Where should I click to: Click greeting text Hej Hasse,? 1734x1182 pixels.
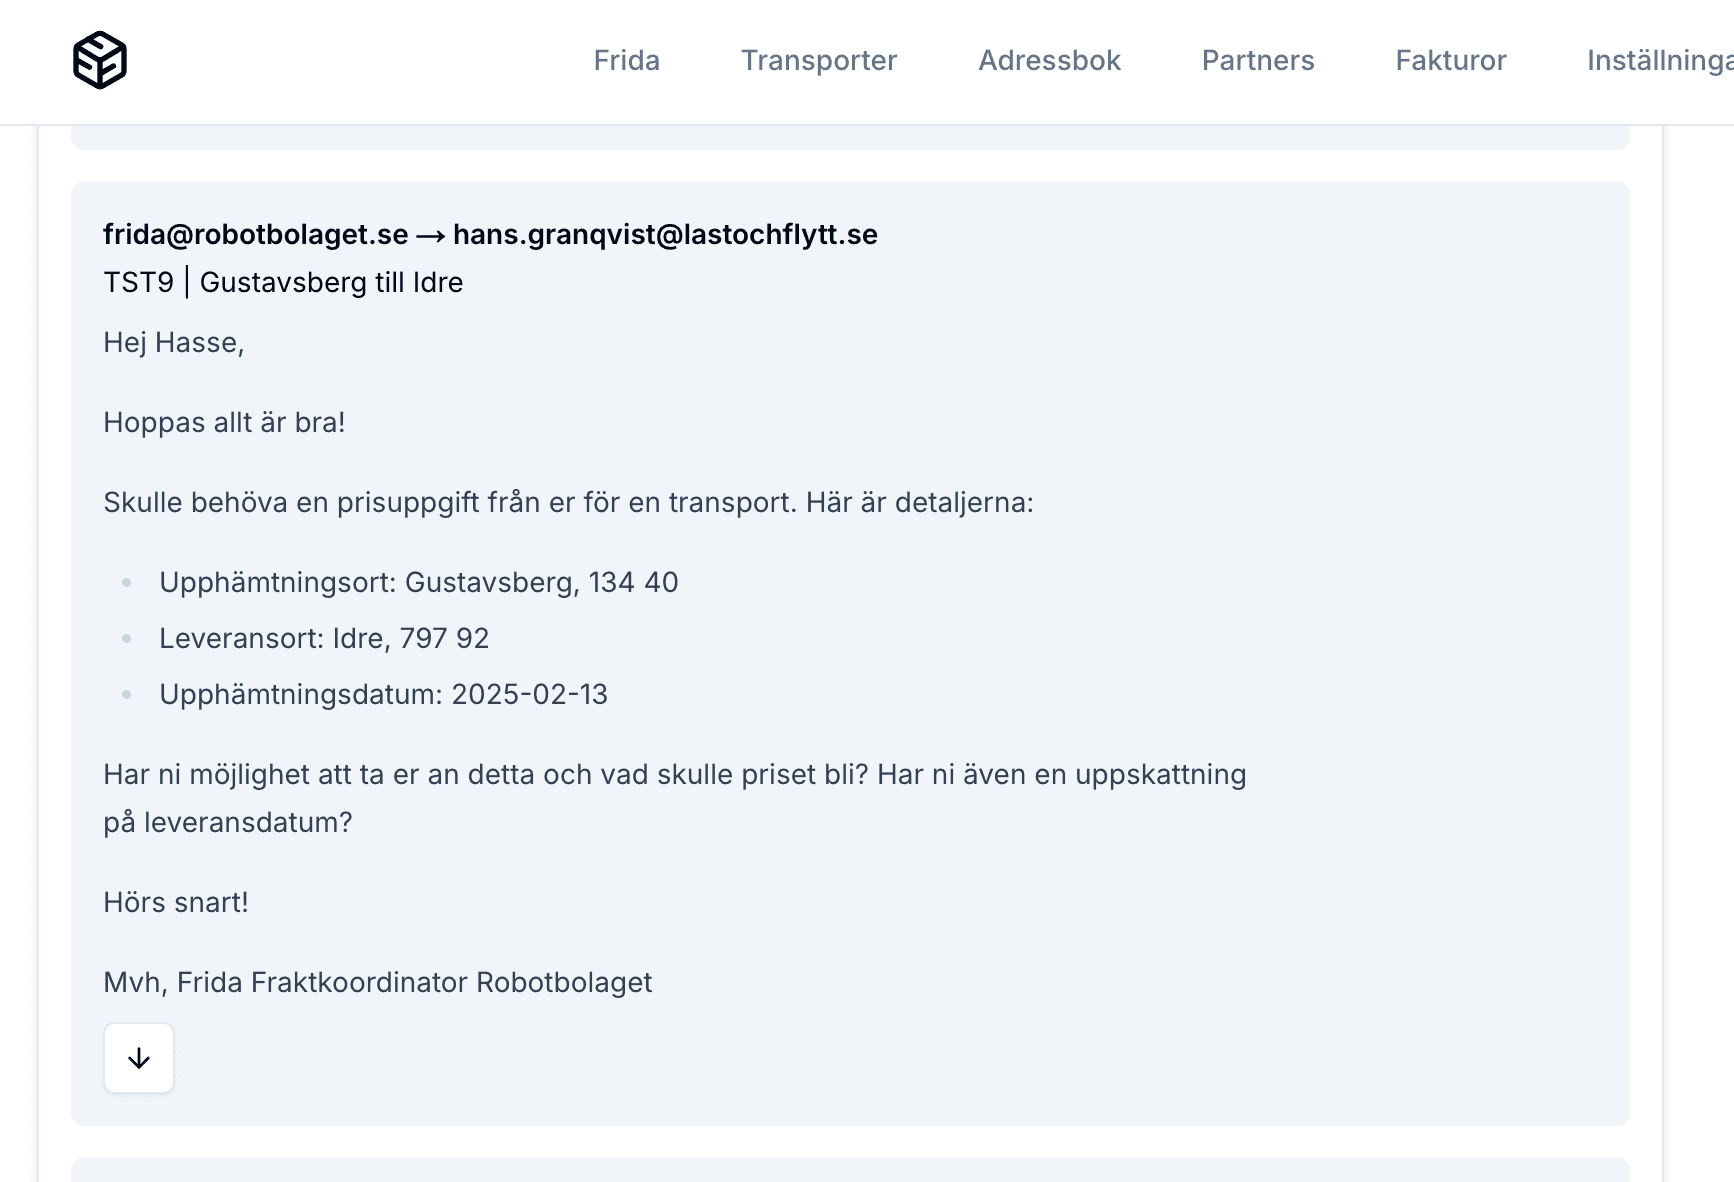click(174, 342)
